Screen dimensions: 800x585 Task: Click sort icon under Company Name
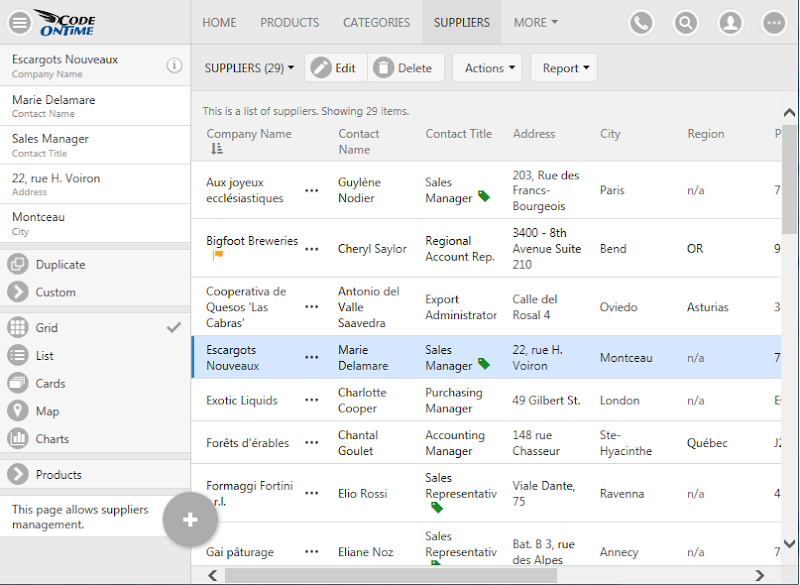217,149
